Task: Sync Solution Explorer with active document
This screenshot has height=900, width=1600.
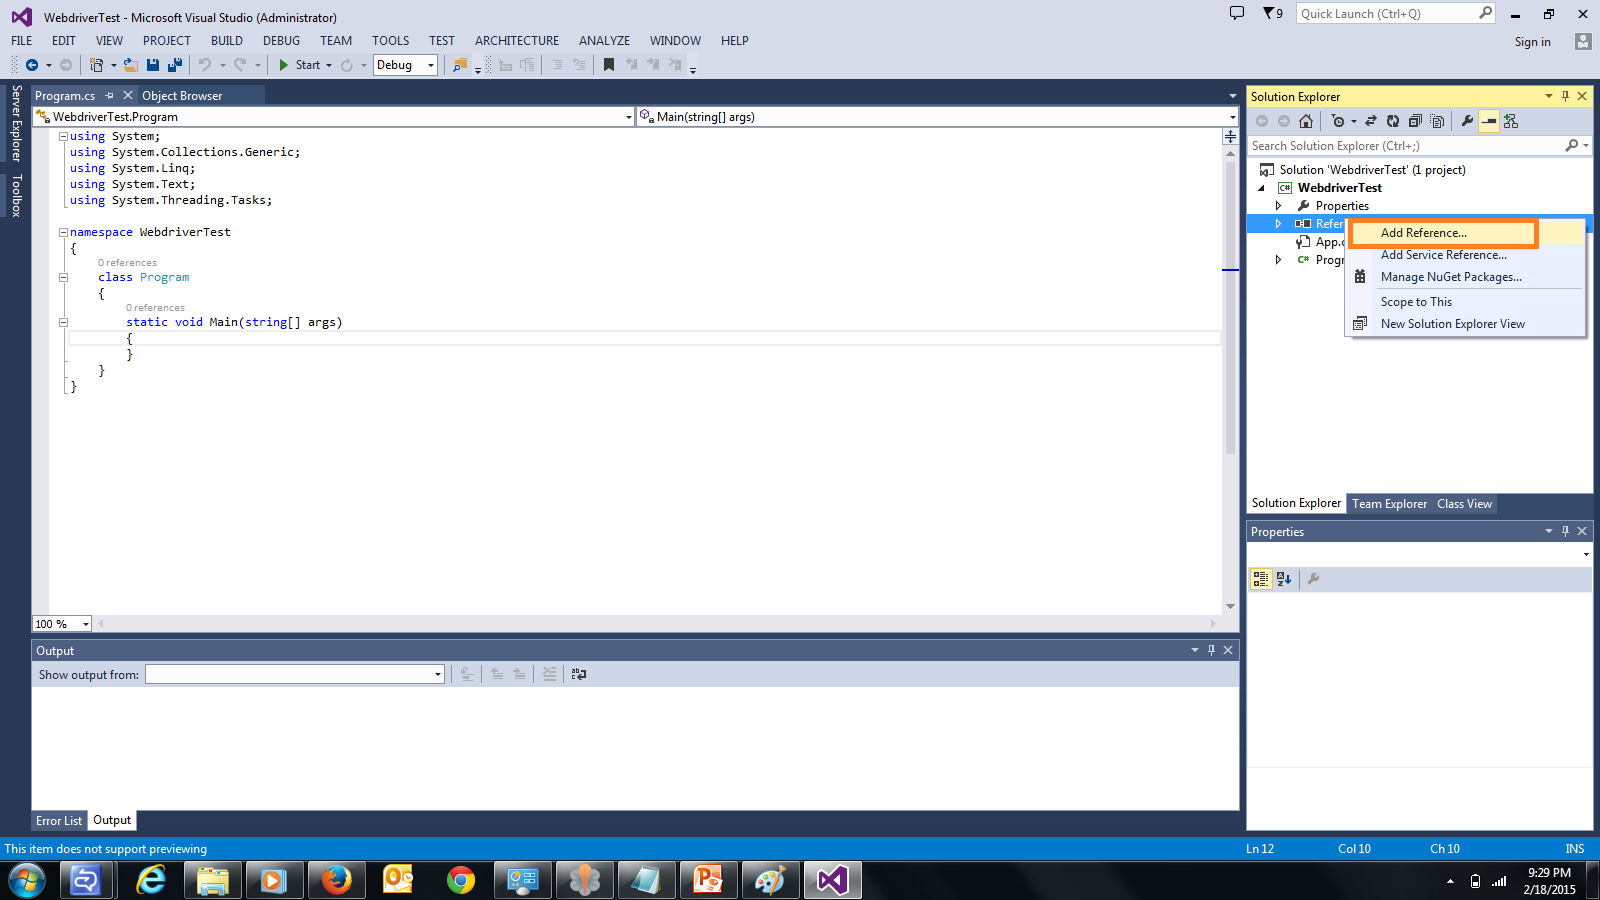Action: click(1371, 120)
